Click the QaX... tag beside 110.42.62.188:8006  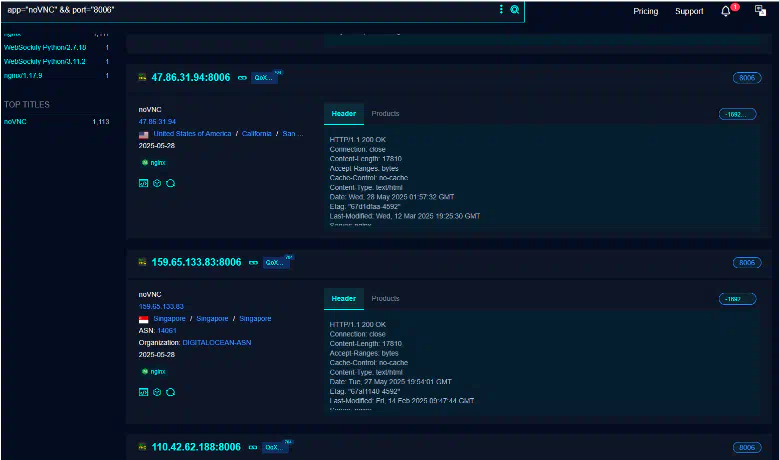[x=275, y=448]
